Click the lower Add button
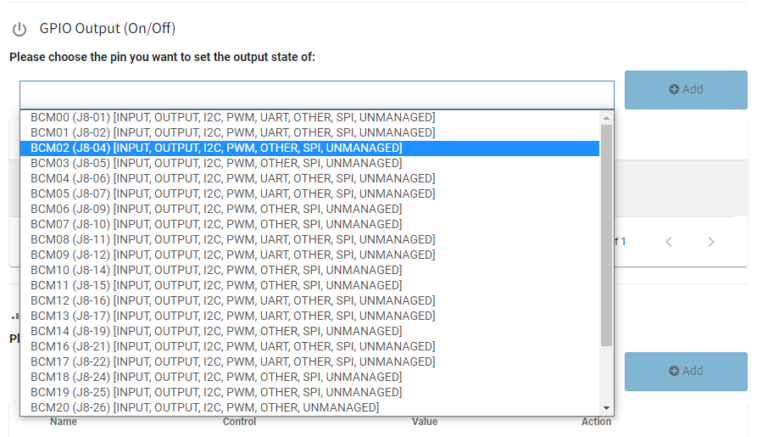The image size is (768, 437). [x=685, y=371]
